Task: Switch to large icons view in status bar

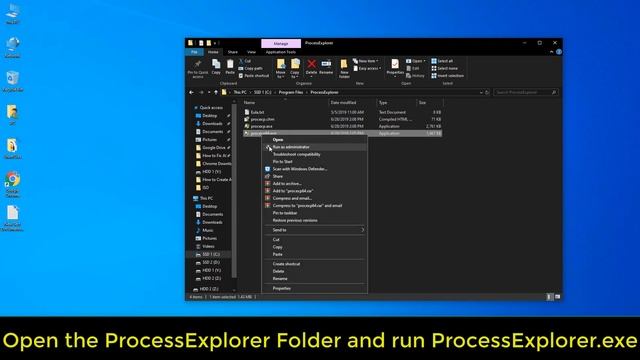Action: pos(558,297)
